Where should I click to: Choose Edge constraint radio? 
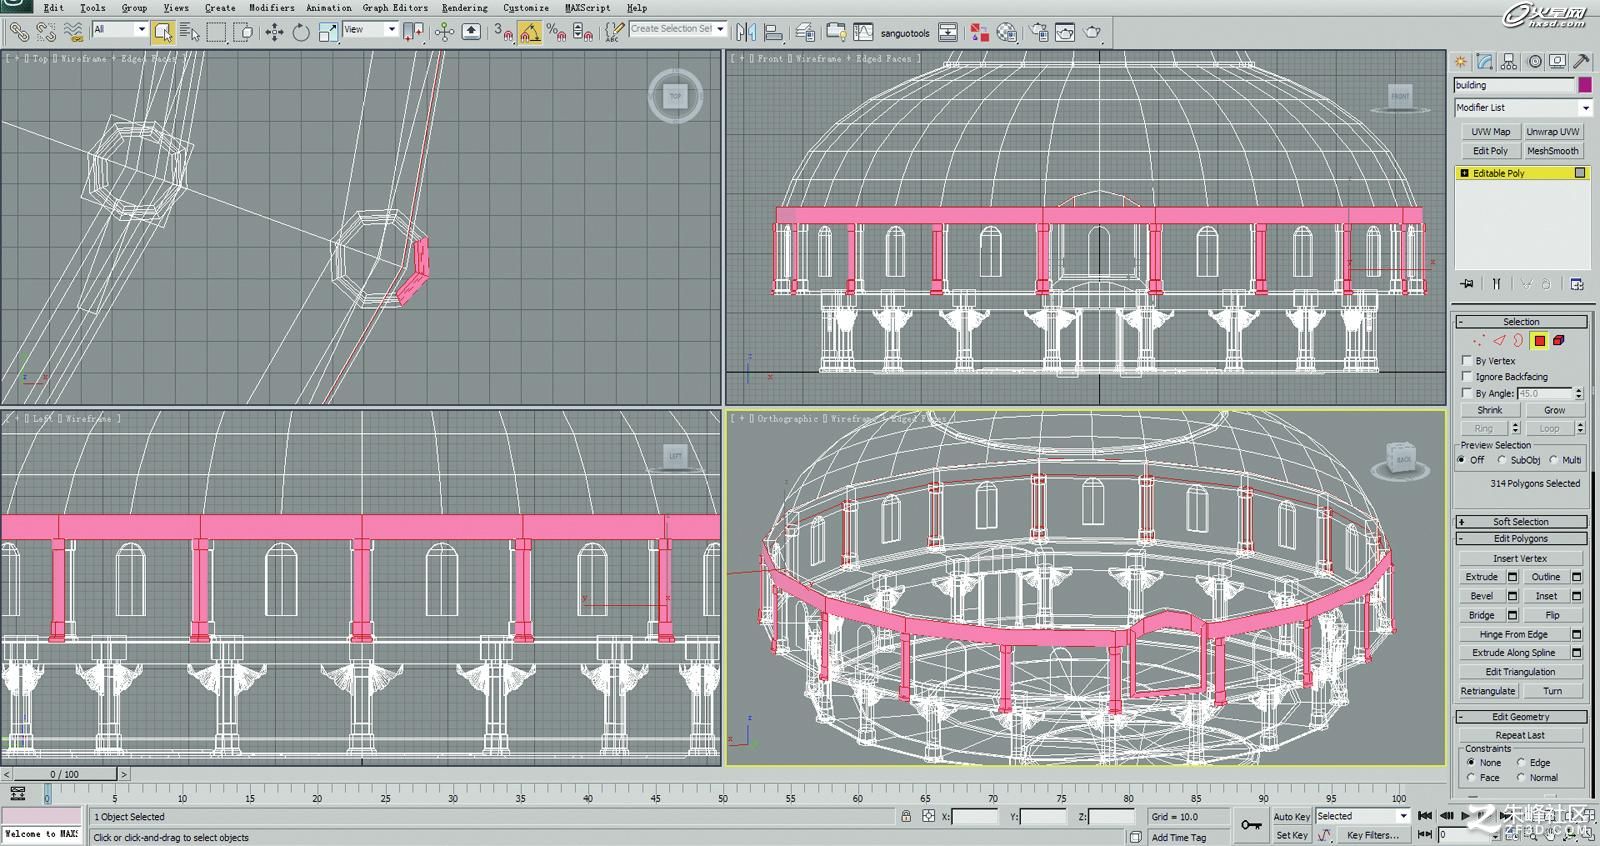[1521, 762]
